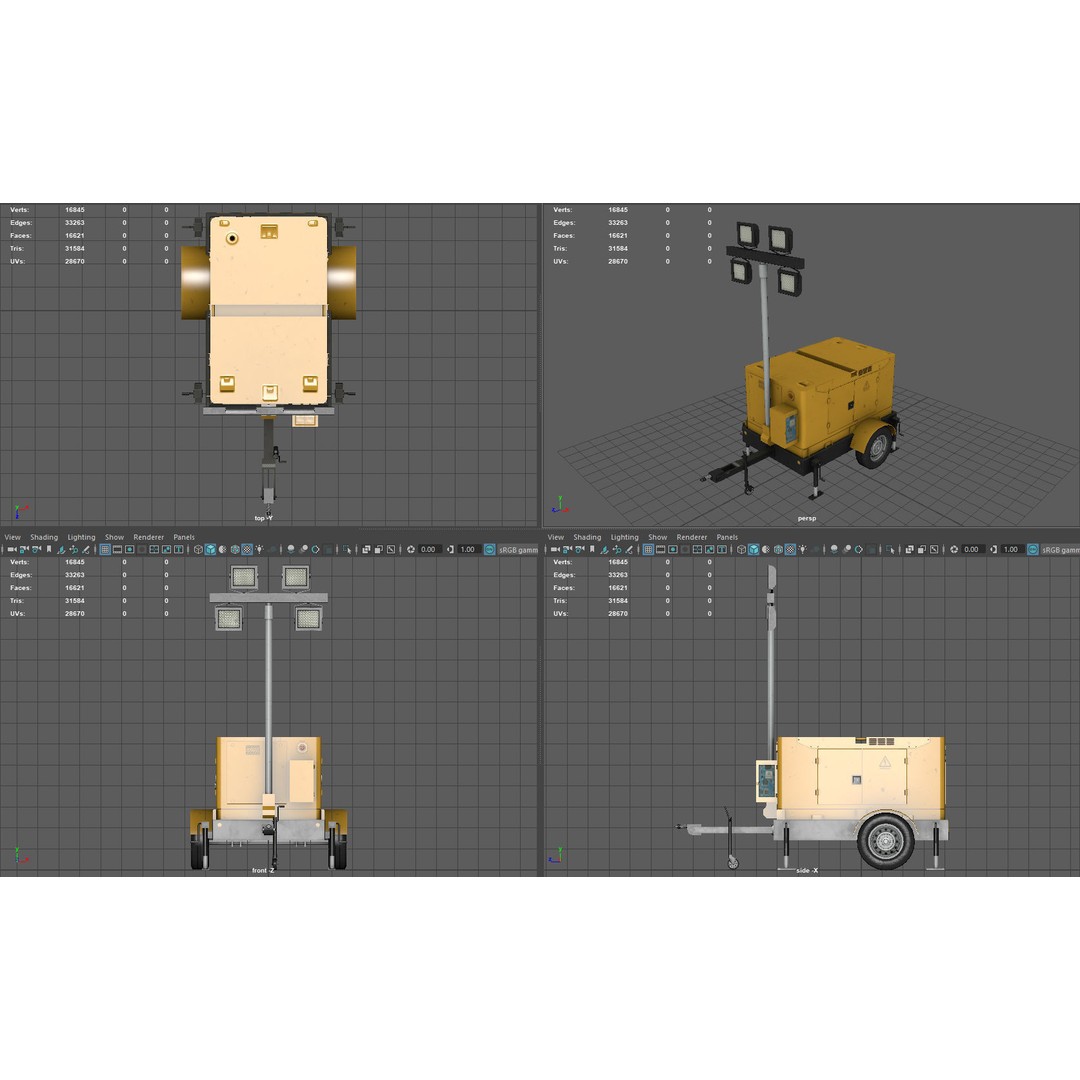Click Image Plane icon in side panel toolbar
This screenshot has width=1080, height=1080.
click(605, 549)
